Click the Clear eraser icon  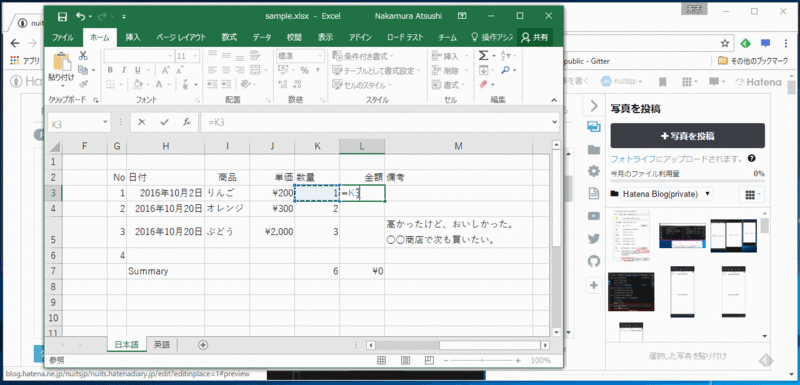tap(484, 84)
